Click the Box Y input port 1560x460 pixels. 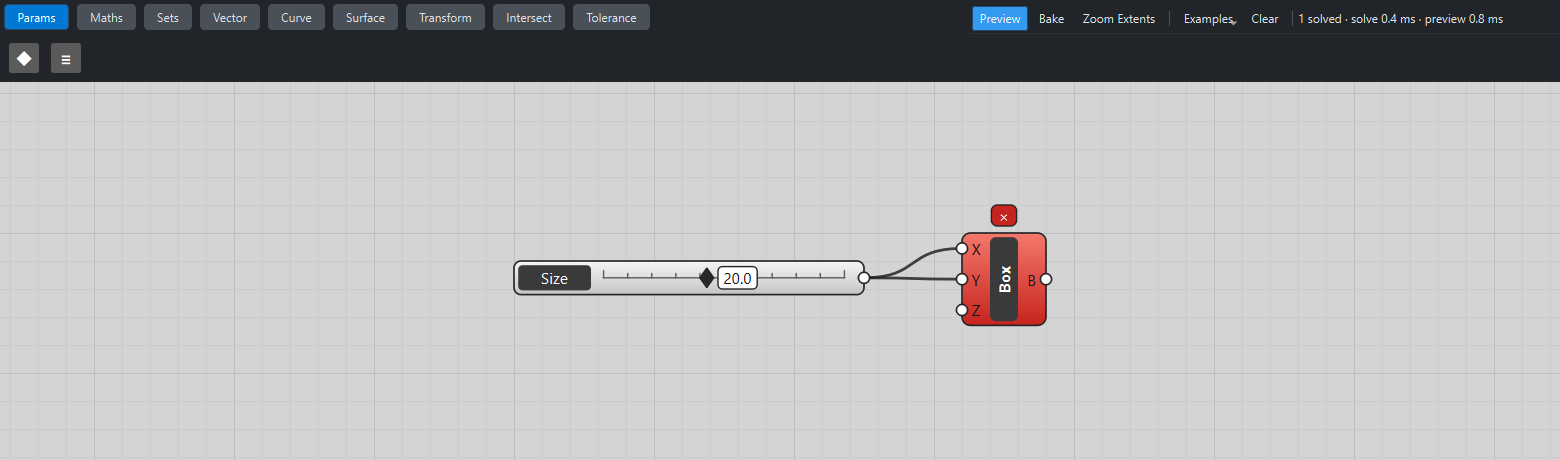[962, 279]
